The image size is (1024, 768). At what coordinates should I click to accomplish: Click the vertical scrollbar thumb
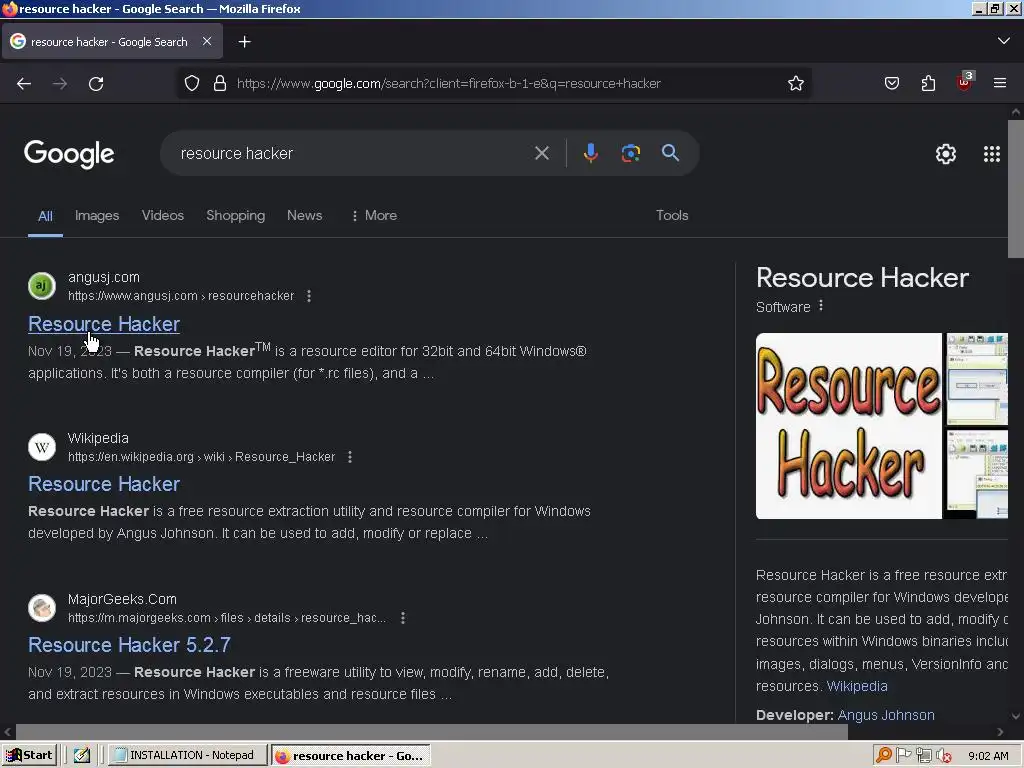pyautogui.click(x=1016, y=189)
